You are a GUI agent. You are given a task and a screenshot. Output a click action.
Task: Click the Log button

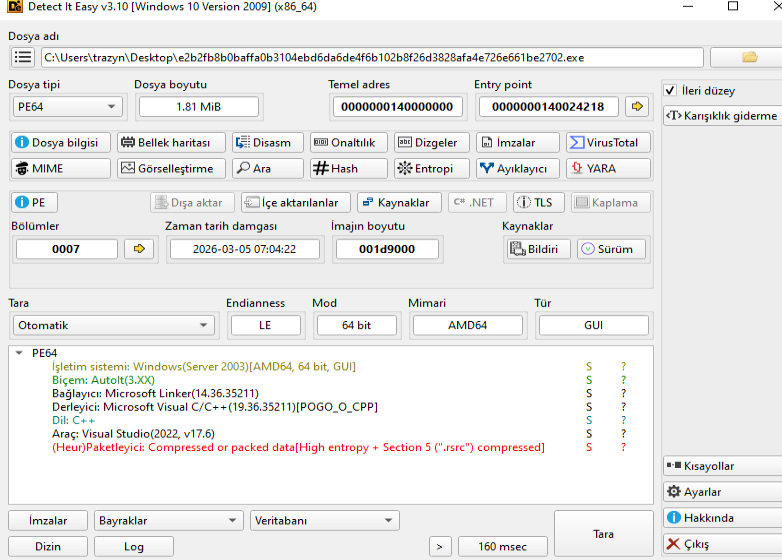[x=133, y=546]
